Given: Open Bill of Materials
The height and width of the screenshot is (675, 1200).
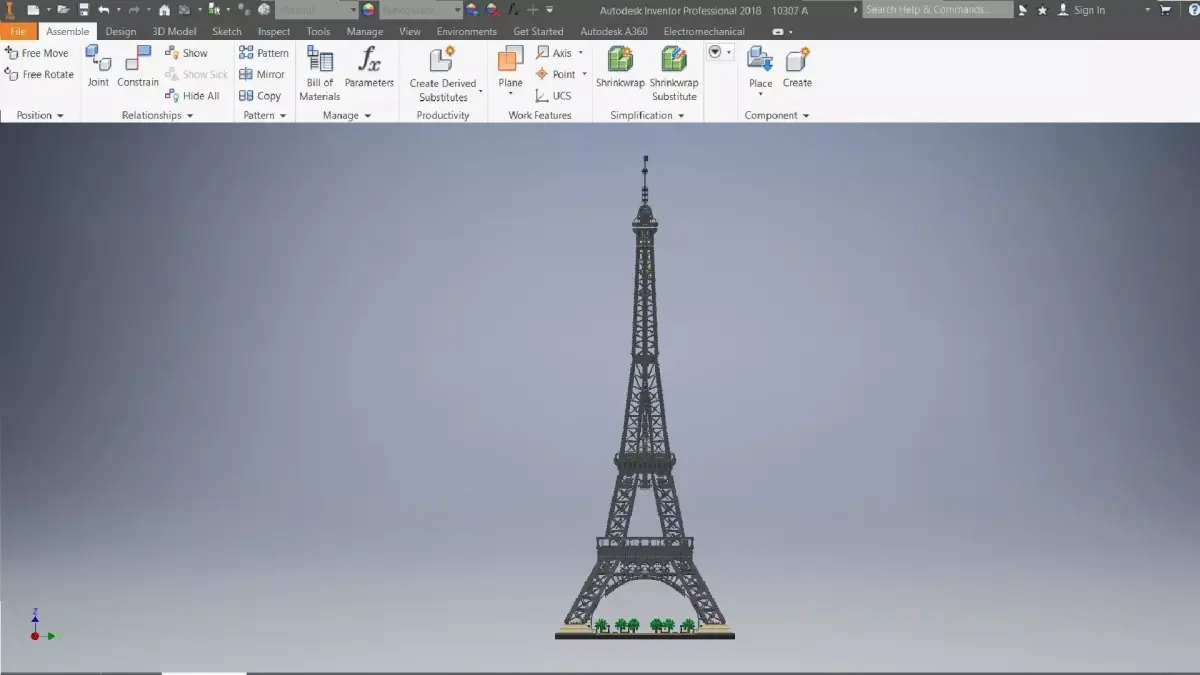Looking at the screenshot, I should [x=320, y=73].
